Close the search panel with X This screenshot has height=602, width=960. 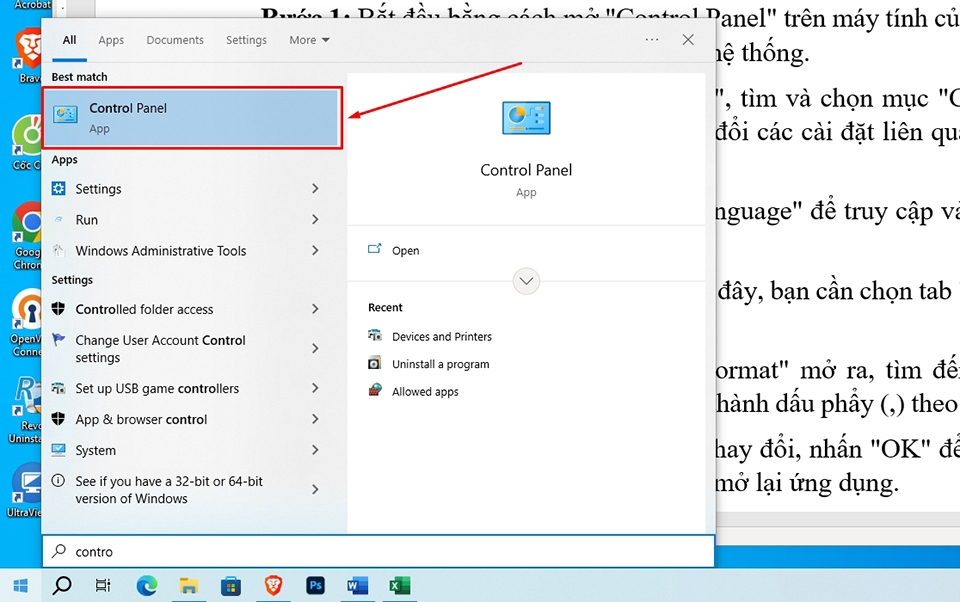coord(688,40)
